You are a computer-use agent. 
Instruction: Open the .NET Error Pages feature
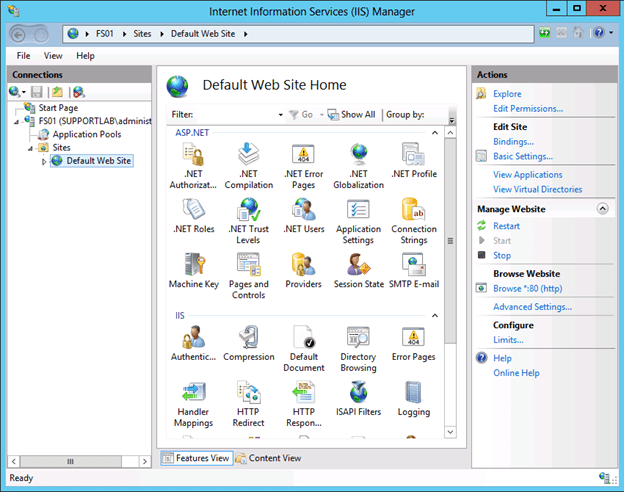pos(304,166)
